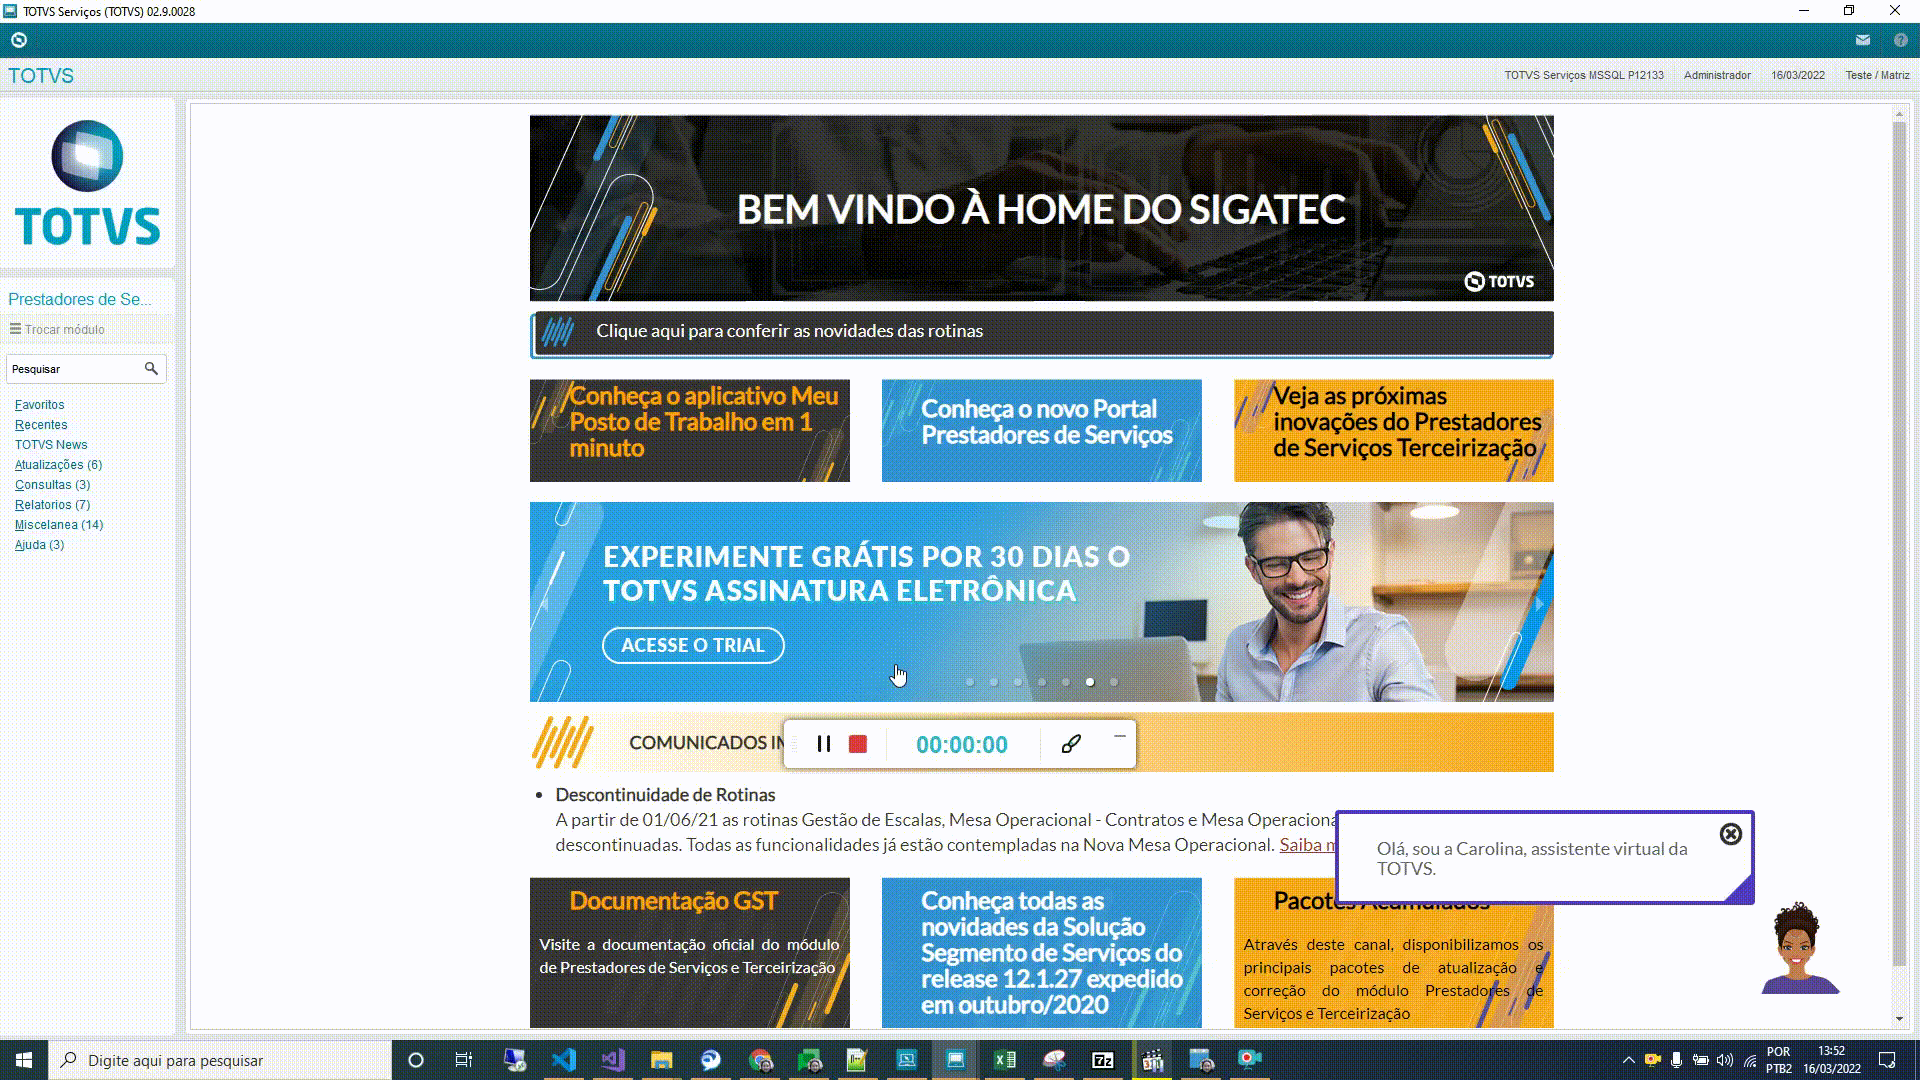This screenshot has width=1920, height=1080.
Task: Open Notepad++ from the taskbar
Action: coord(858,1060)
